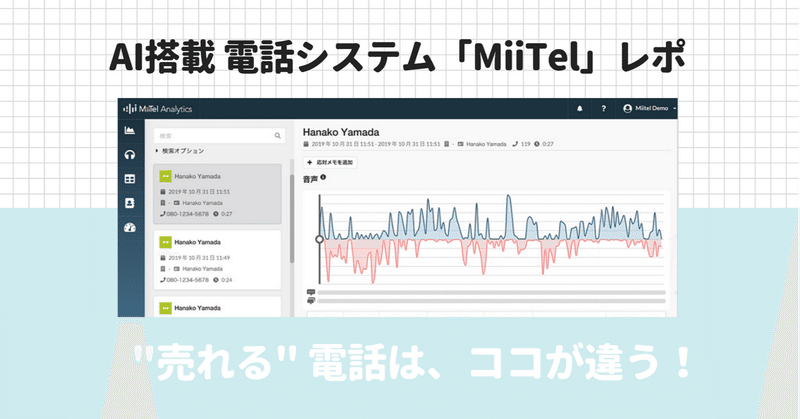Click 080-1234-5678 on the 11:49 card
This screenshot has height=419, width=800.
coord(187,280)
